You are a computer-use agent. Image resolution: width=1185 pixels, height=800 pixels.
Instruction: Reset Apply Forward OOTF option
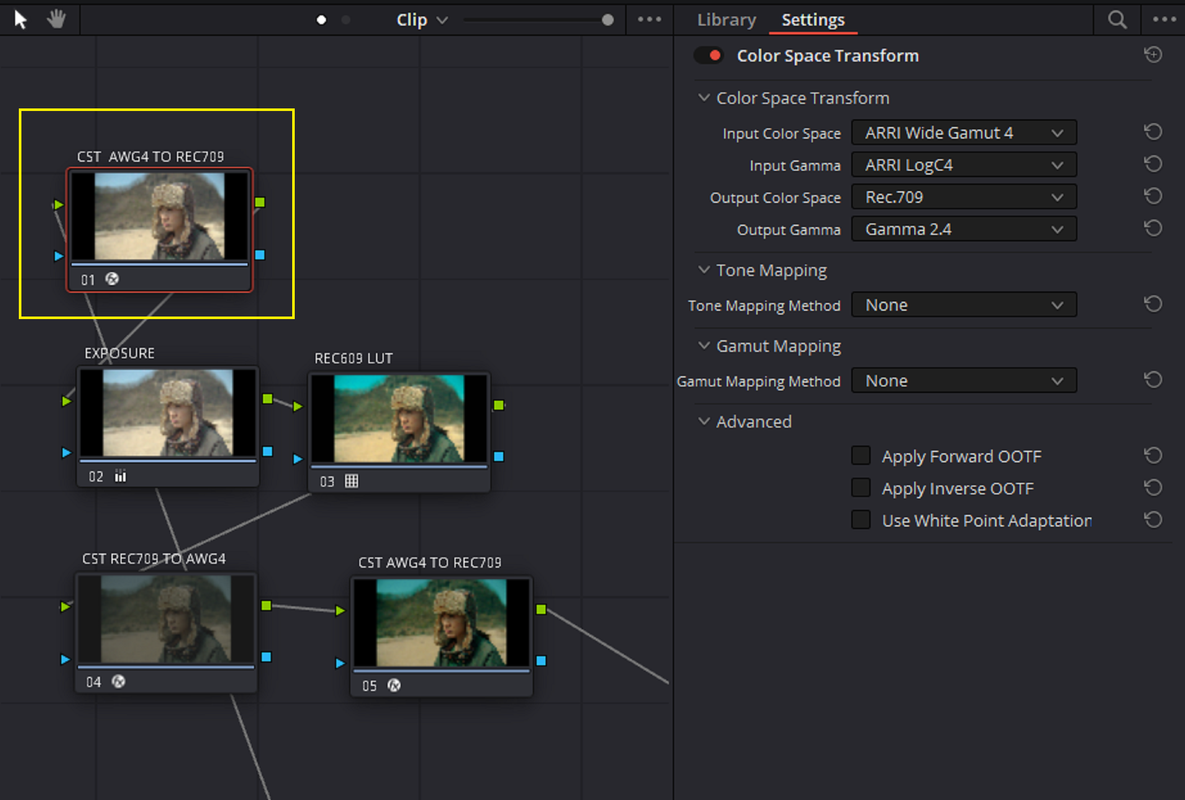pos(1153,456)
